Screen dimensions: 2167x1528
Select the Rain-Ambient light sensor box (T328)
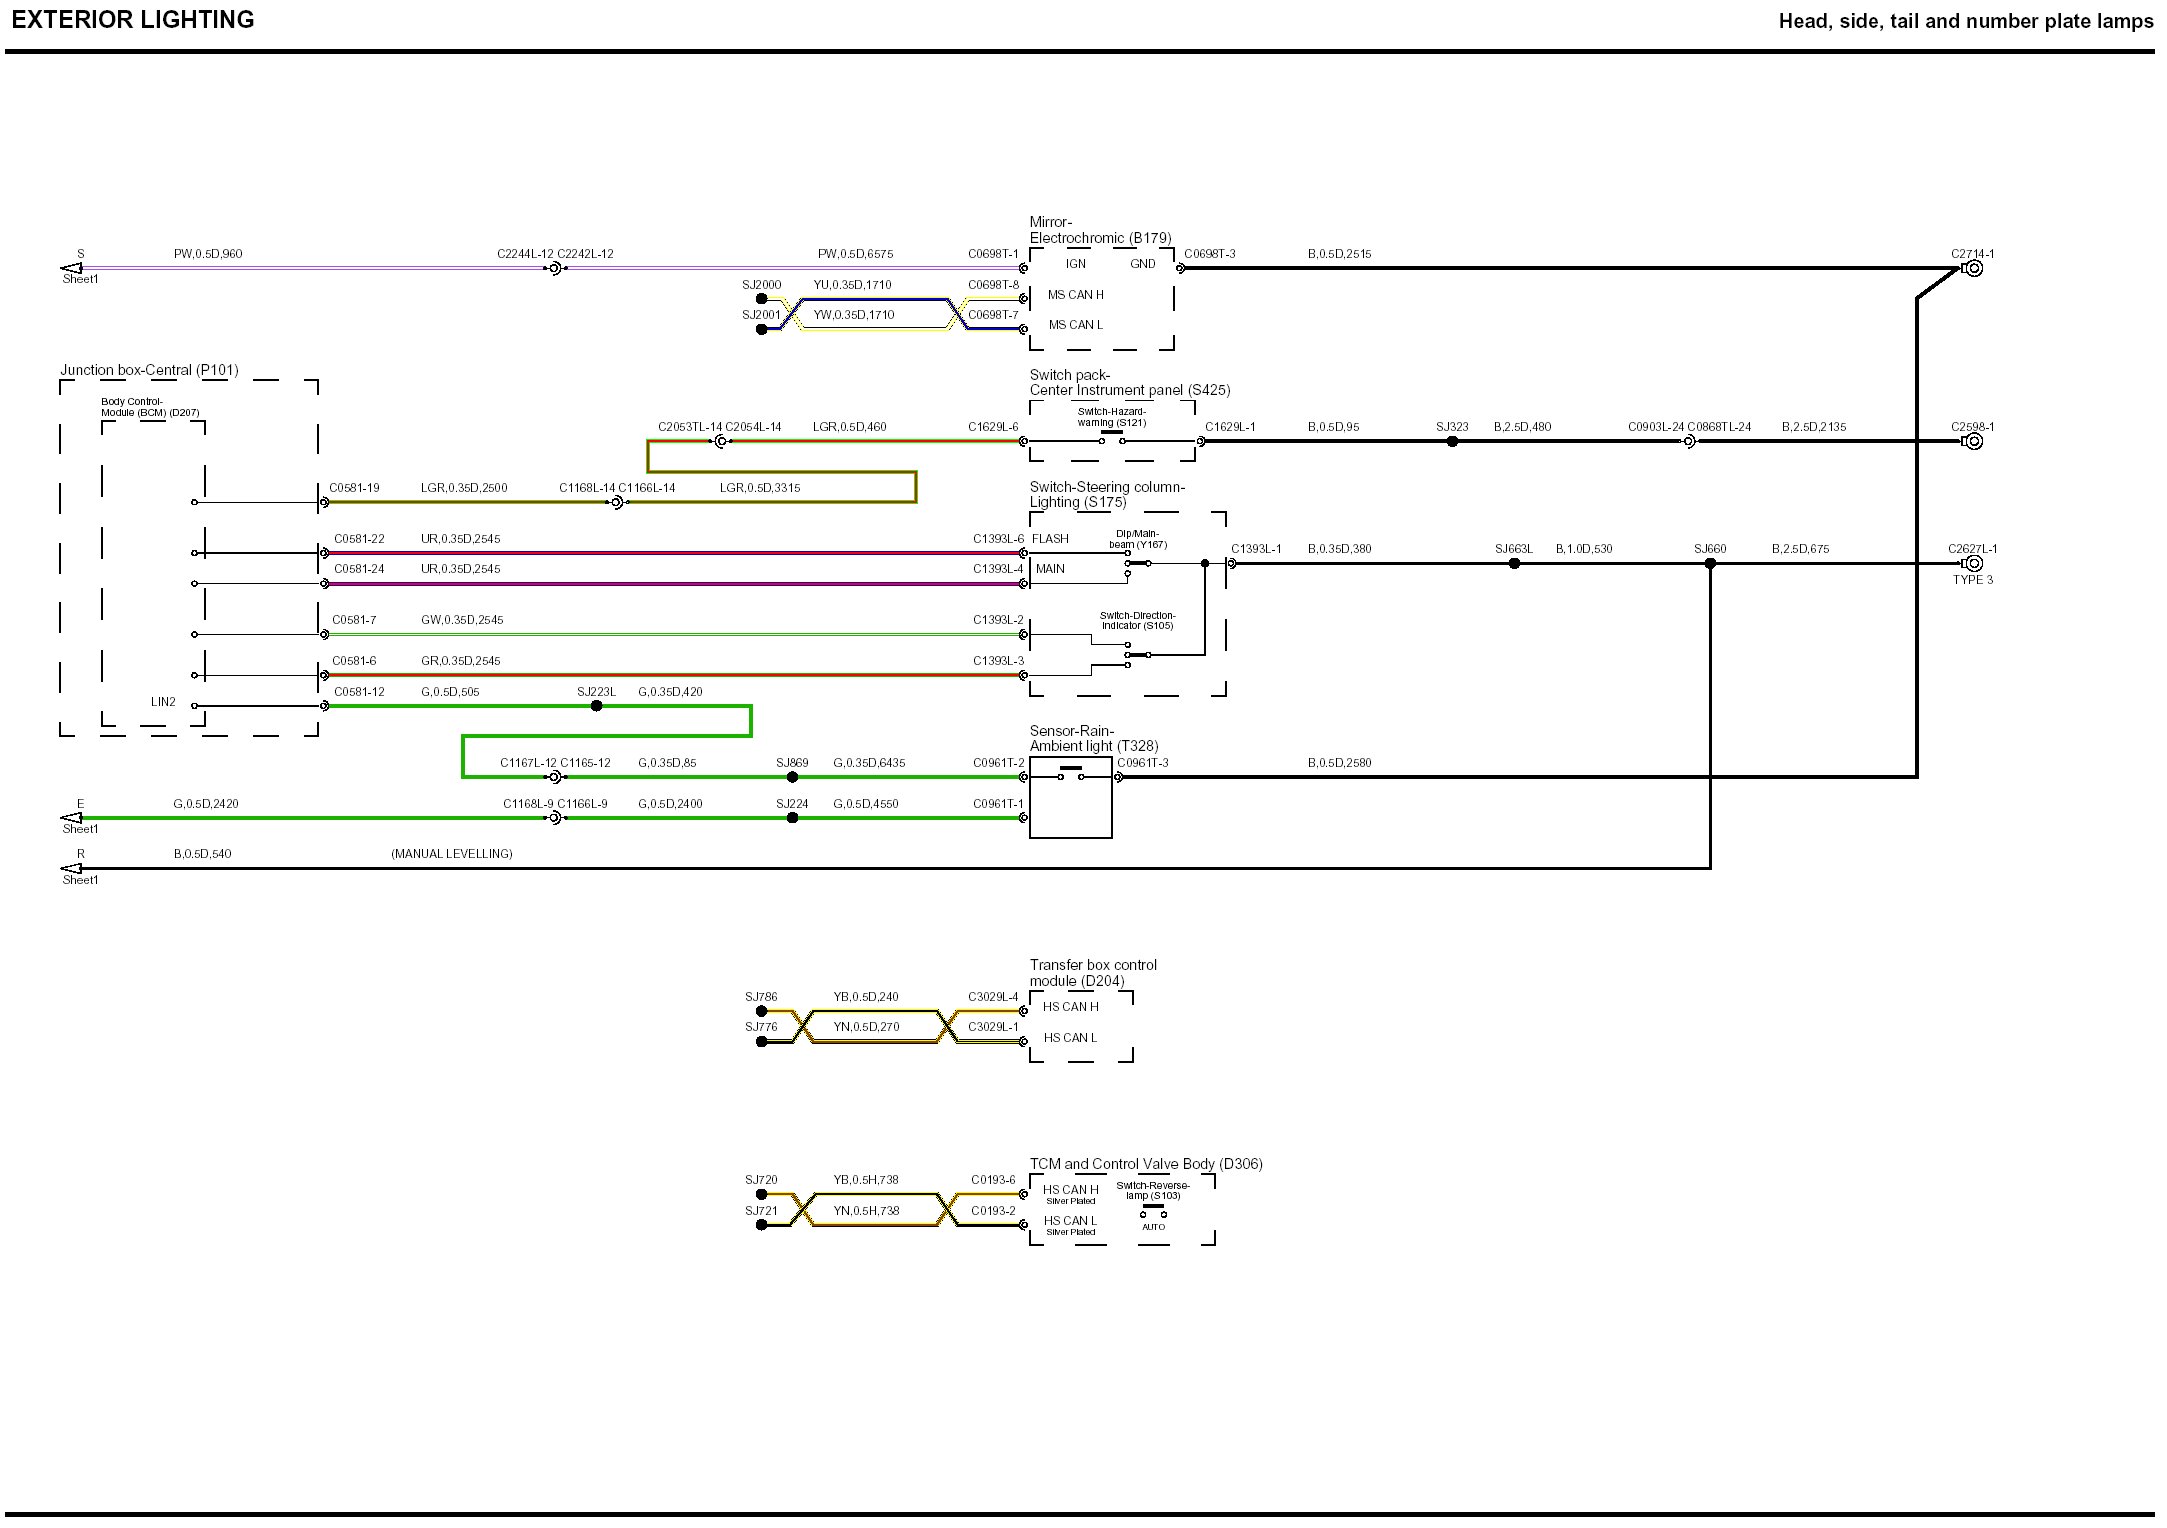(1070, 797)
